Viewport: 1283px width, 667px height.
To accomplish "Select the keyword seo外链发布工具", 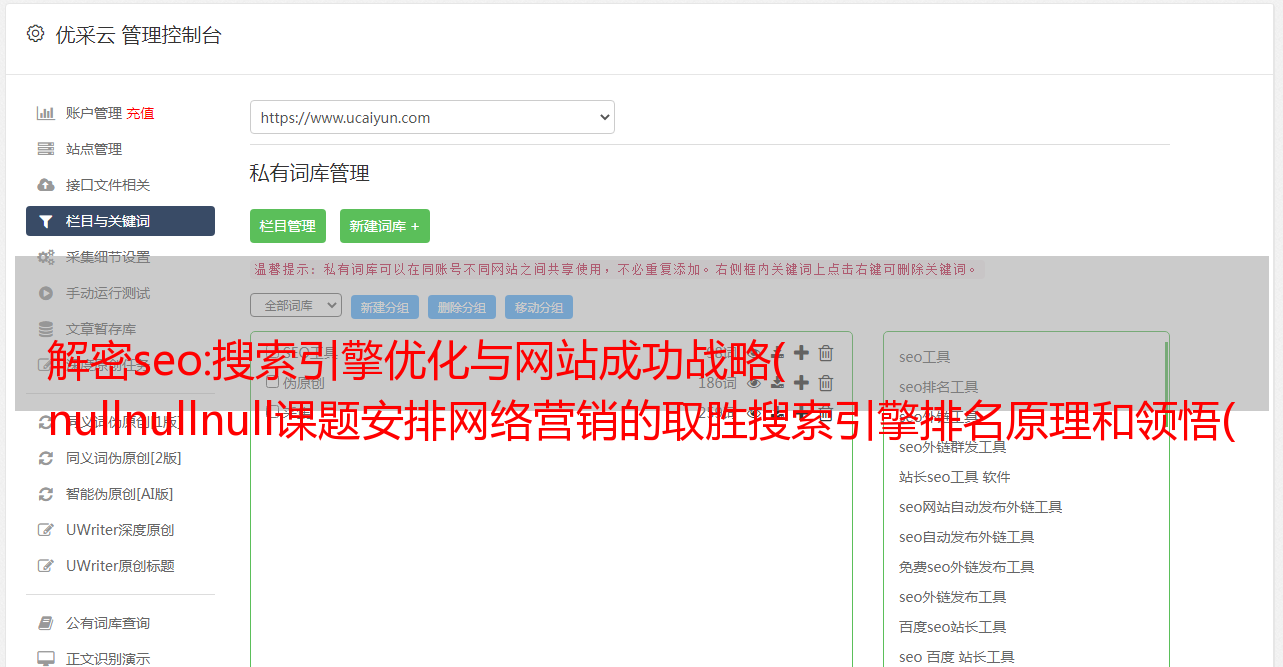I will 953,597.
